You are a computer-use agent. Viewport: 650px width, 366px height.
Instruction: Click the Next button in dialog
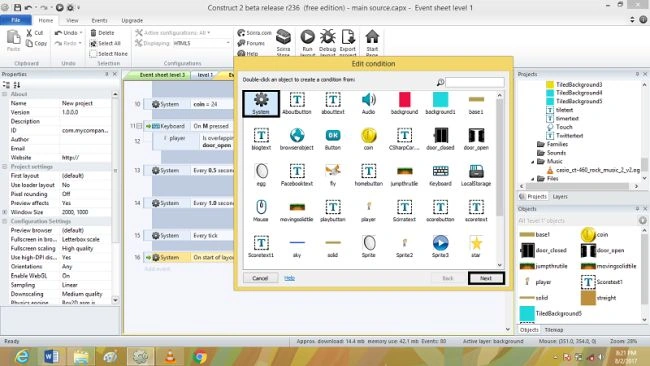pos(486,278)
